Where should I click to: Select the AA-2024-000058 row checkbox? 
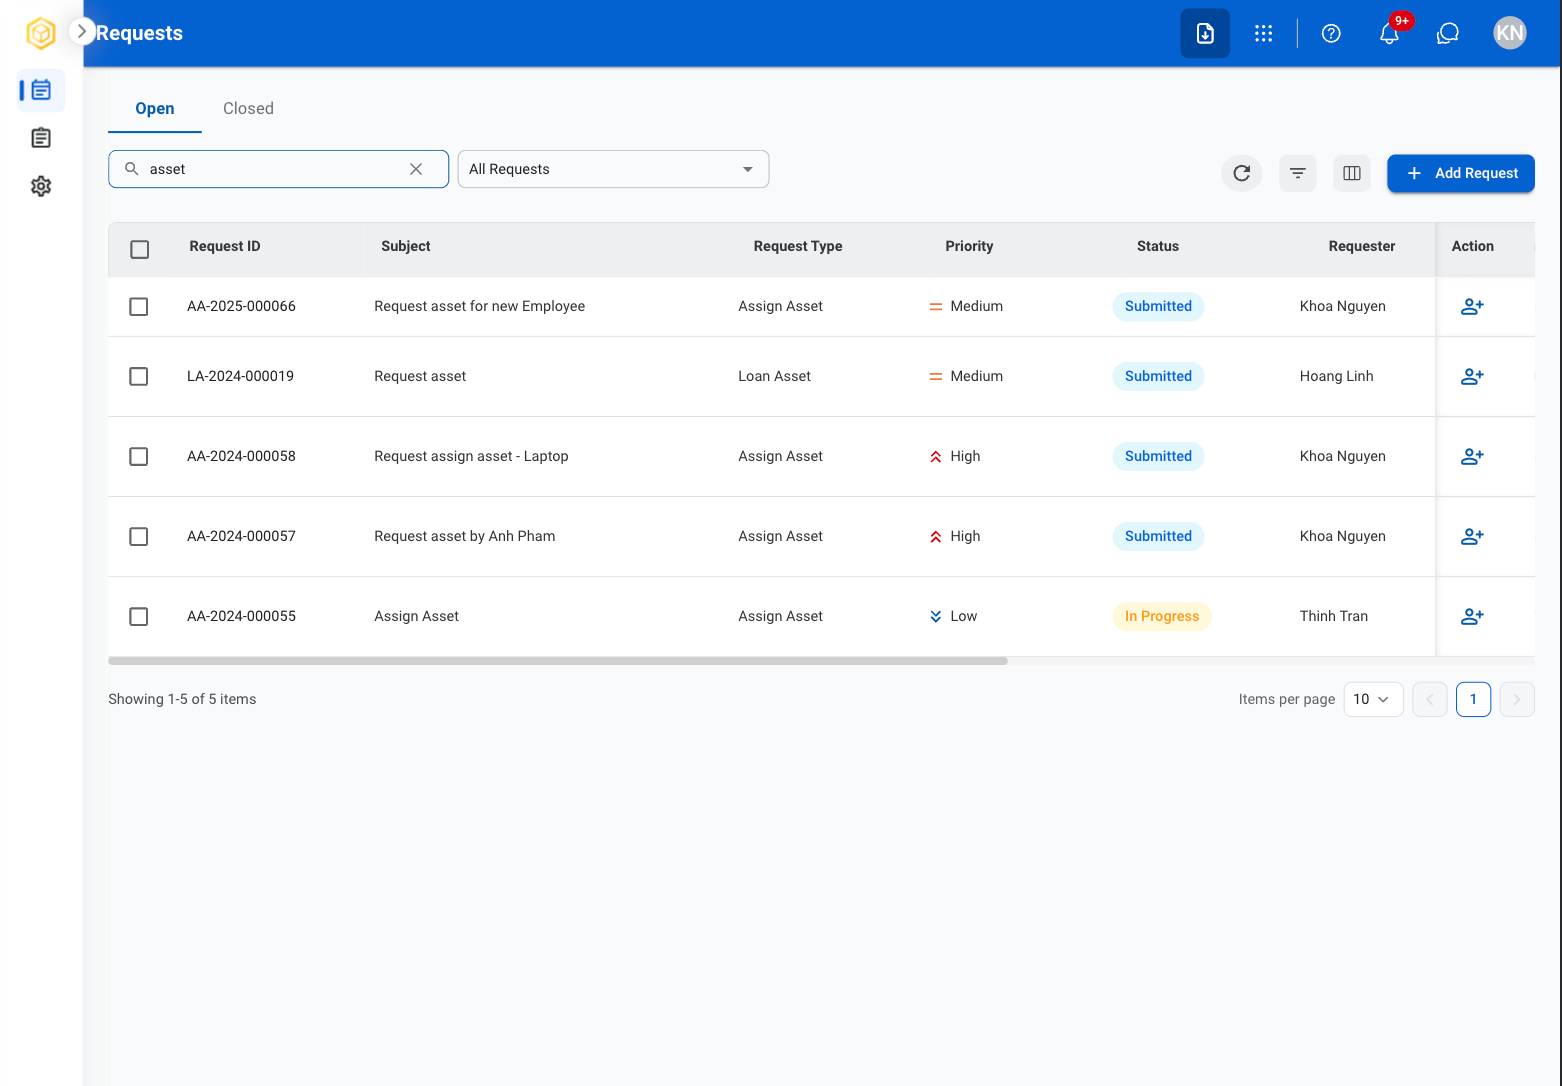139,457
